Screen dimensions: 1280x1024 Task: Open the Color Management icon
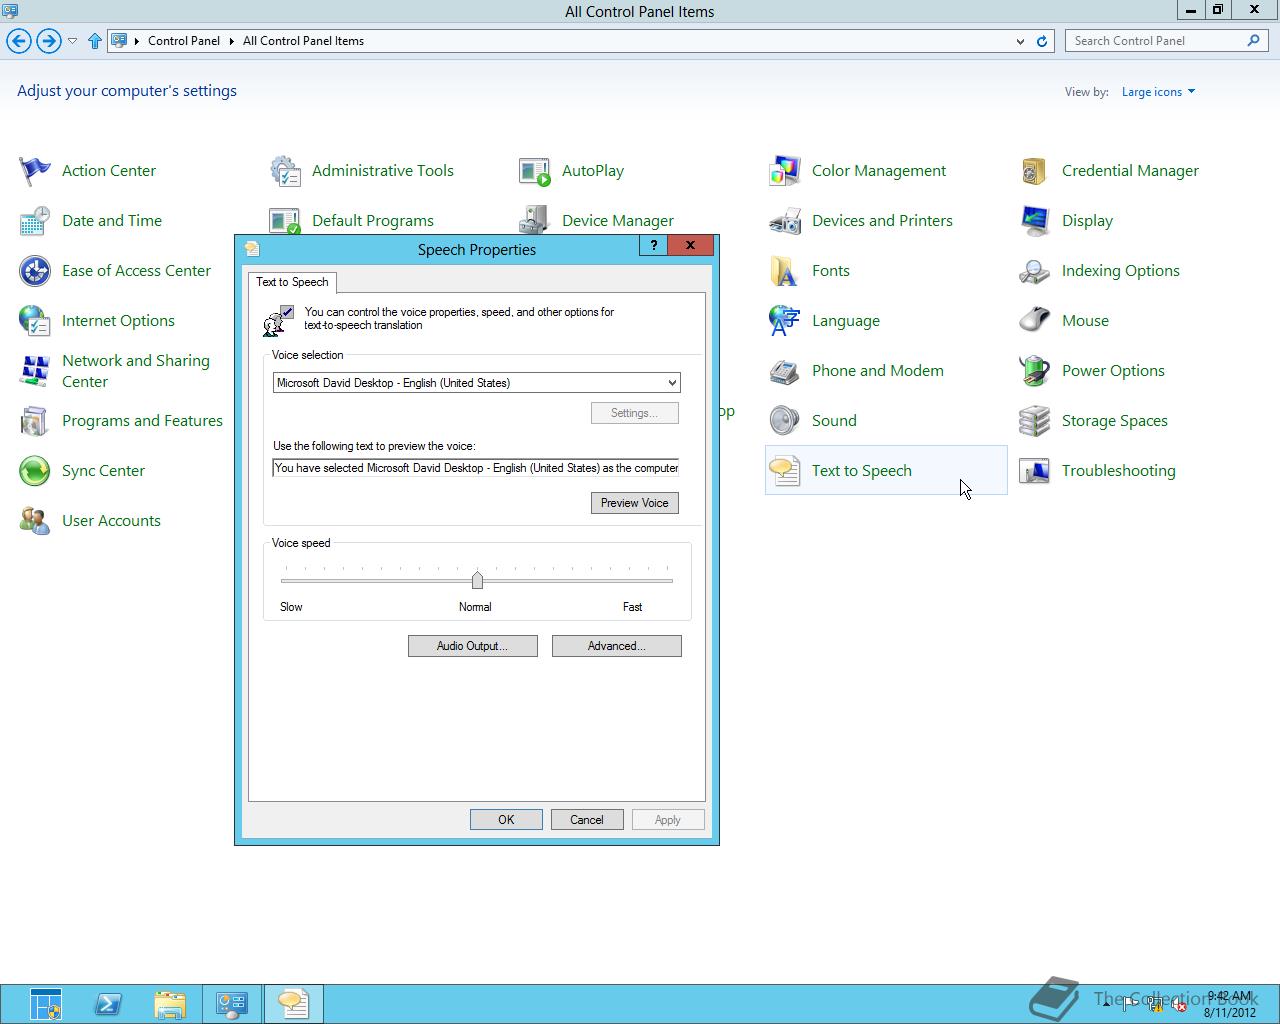pyautogui.click(x=785, y=171)
